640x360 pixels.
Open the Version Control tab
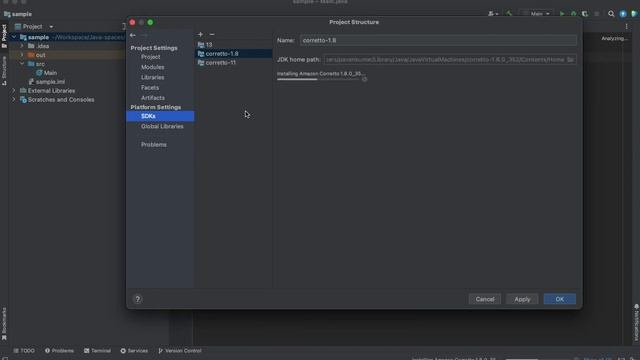click(x=180, y=351)
